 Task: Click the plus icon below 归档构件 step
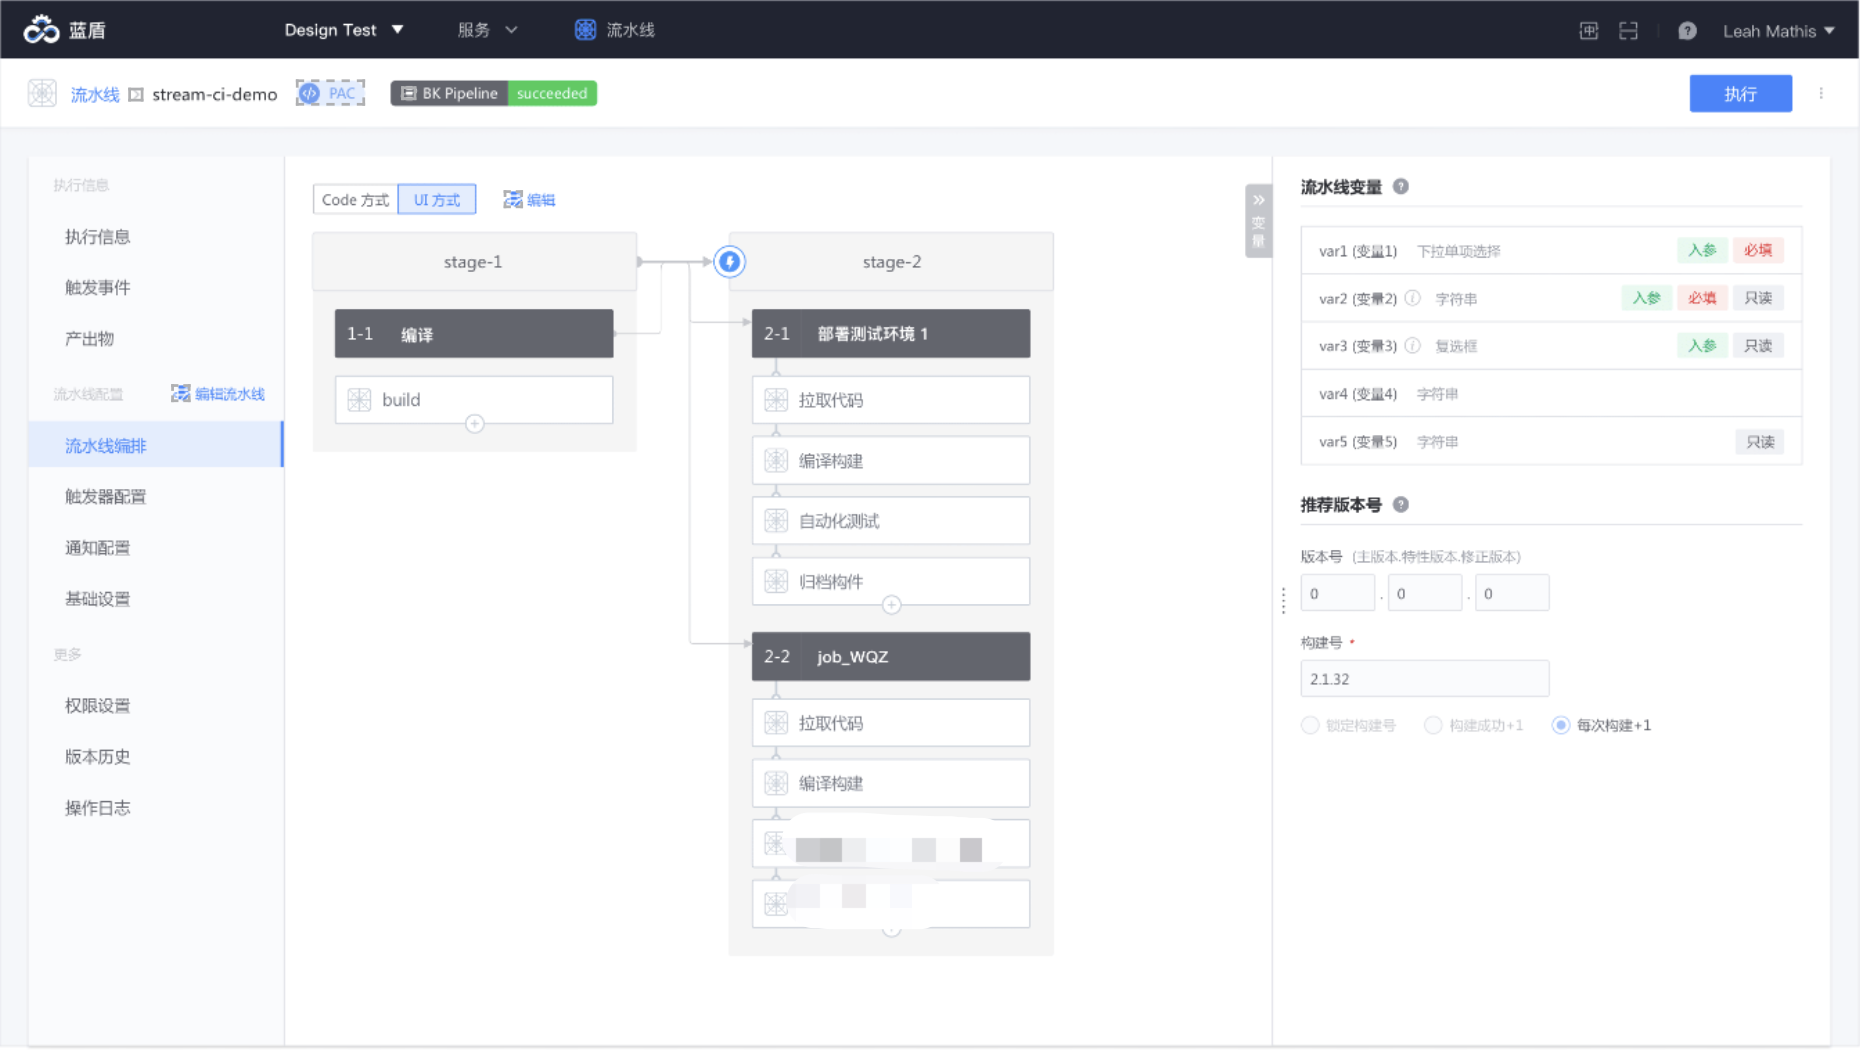tap(891, 605)
